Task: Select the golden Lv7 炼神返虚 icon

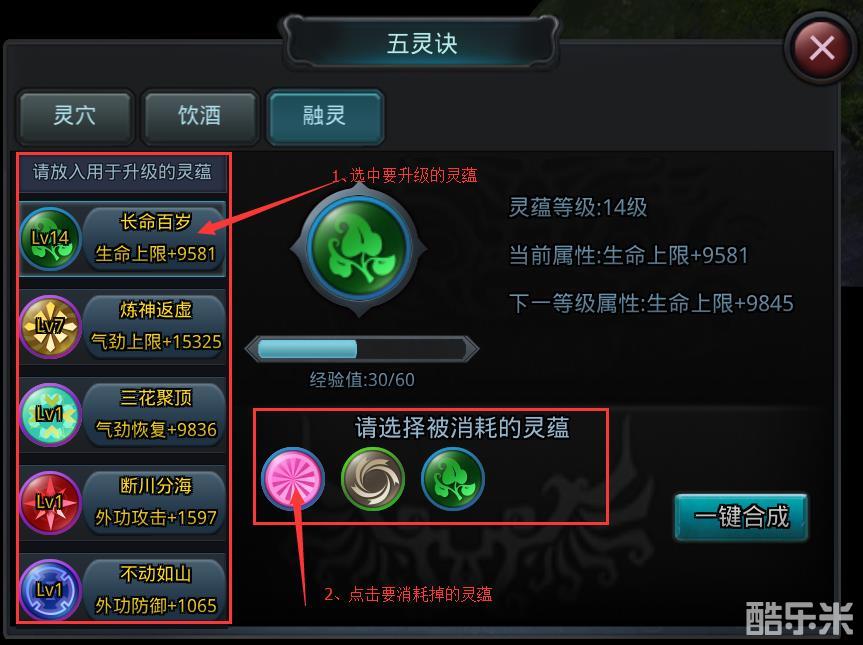Action: click(50, 327)
